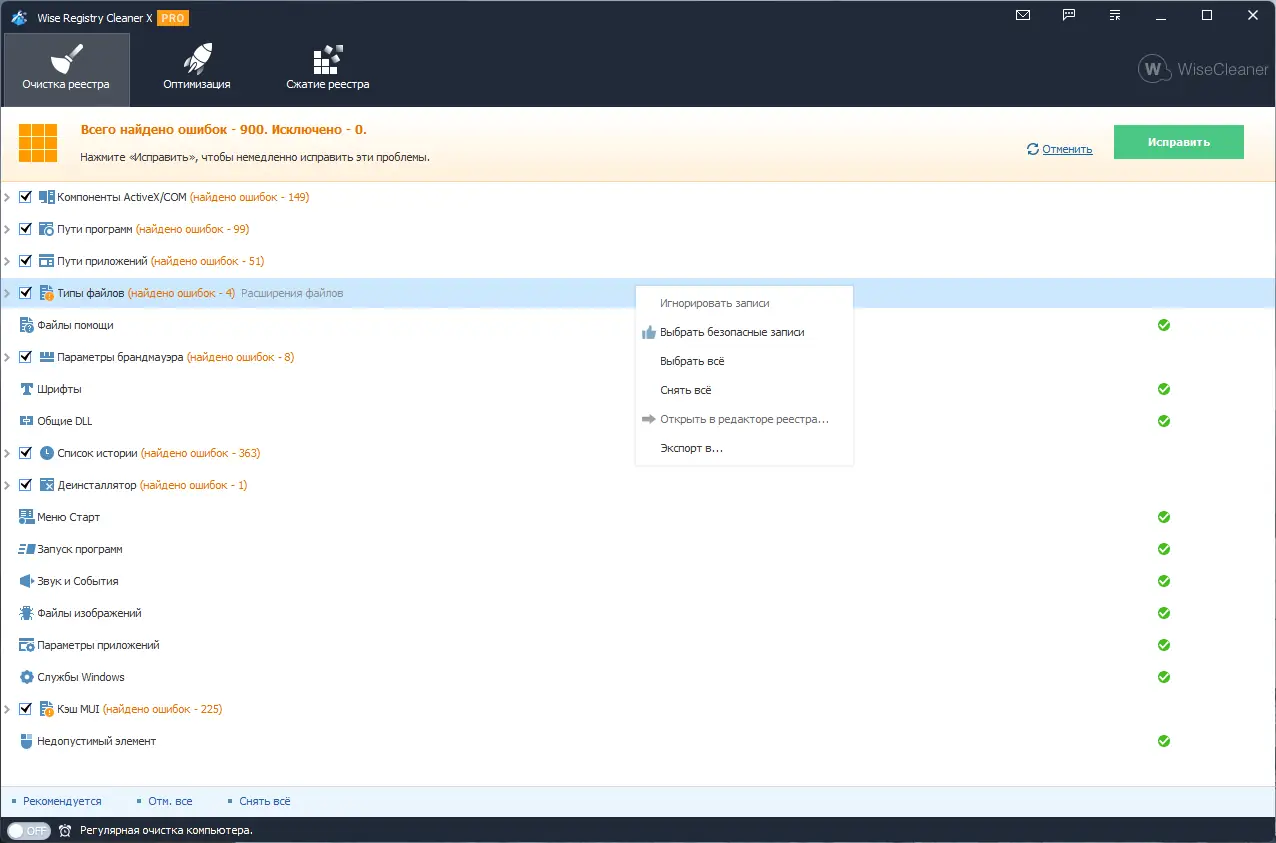Image resolution: width=1276 pixels, height=843 pixels.
Task: Click the Деинсталлятор icon
Action: tap(47, 485)
